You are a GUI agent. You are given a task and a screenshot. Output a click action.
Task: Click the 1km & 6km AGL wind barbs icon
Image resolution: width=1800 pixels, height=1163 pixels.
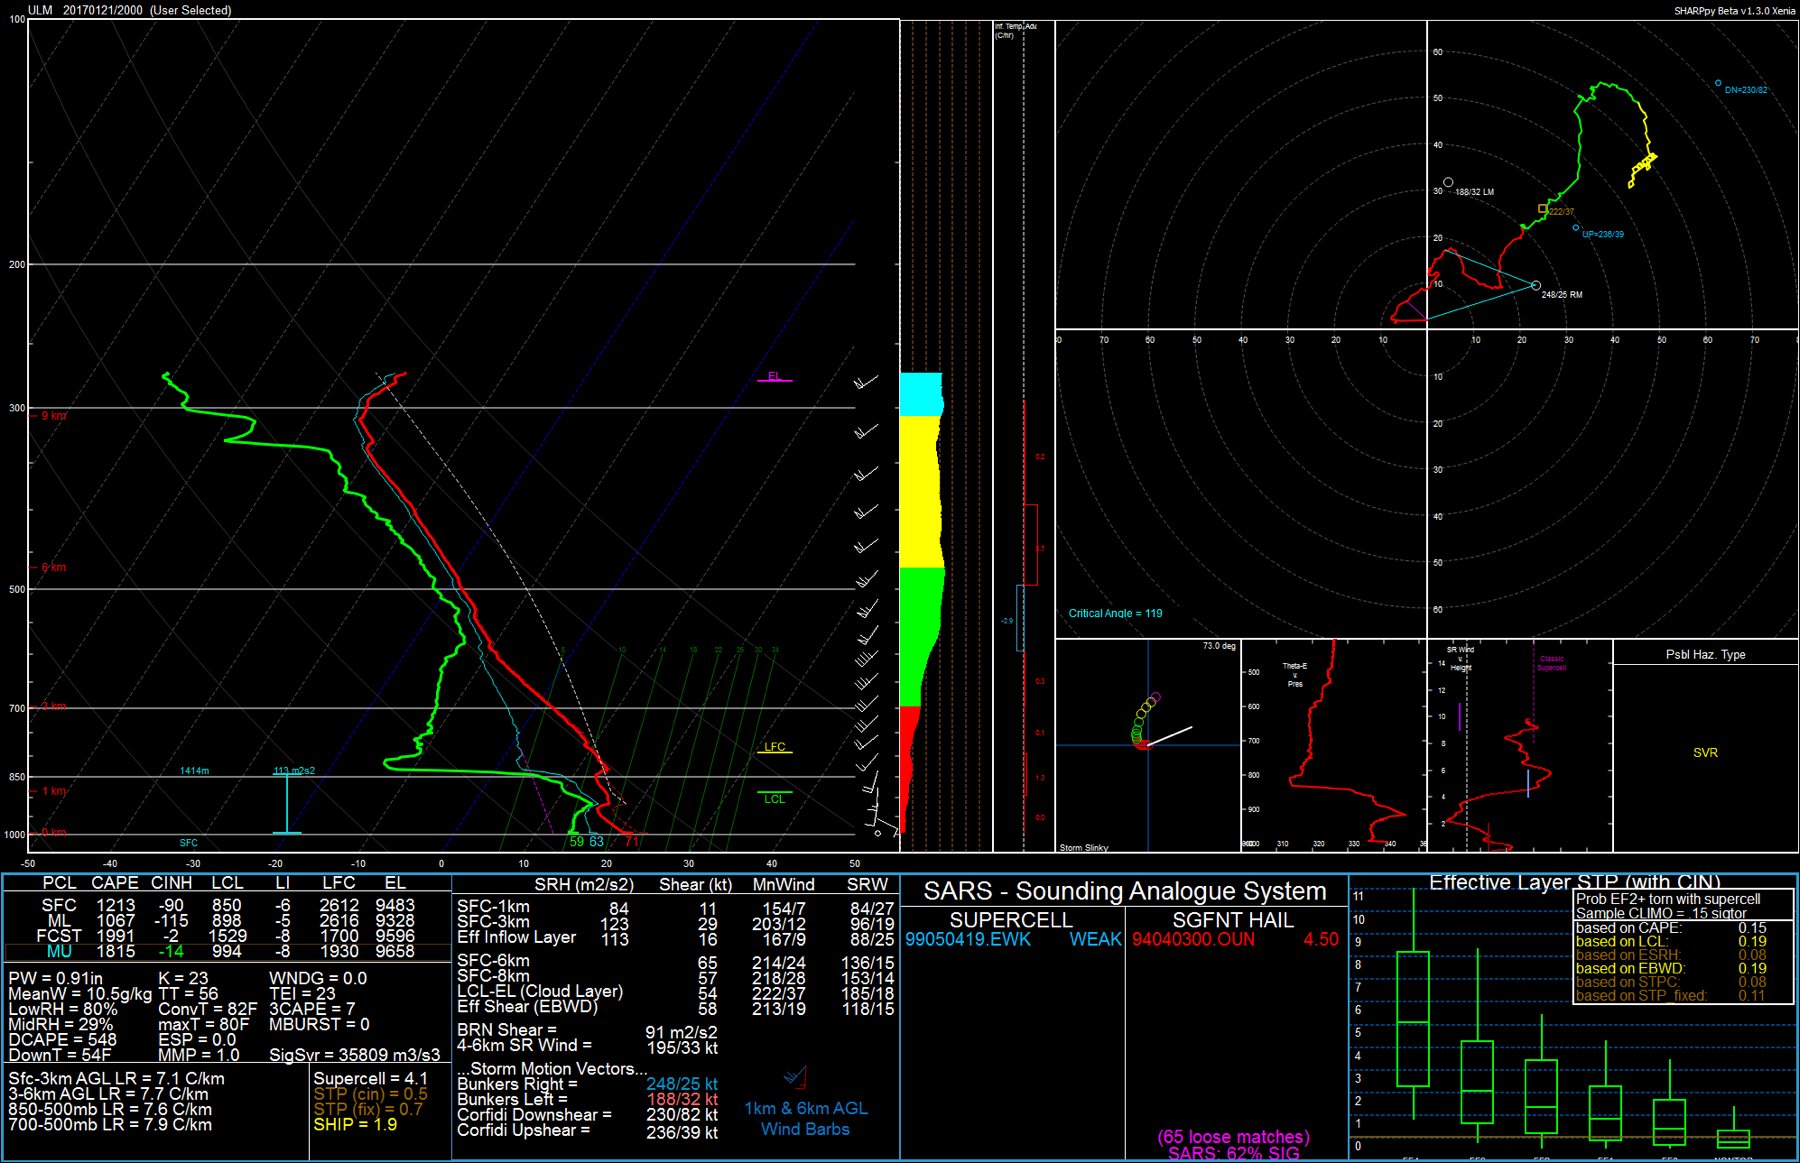(x=795, y=1078)
